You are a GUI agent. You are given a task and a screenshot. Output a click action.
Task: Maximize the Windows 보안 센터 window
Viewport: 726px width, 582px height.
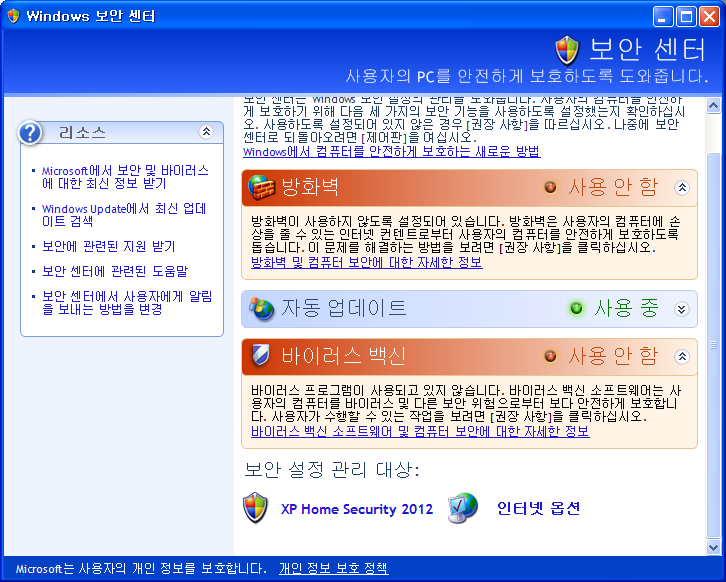tap(686, 17)
